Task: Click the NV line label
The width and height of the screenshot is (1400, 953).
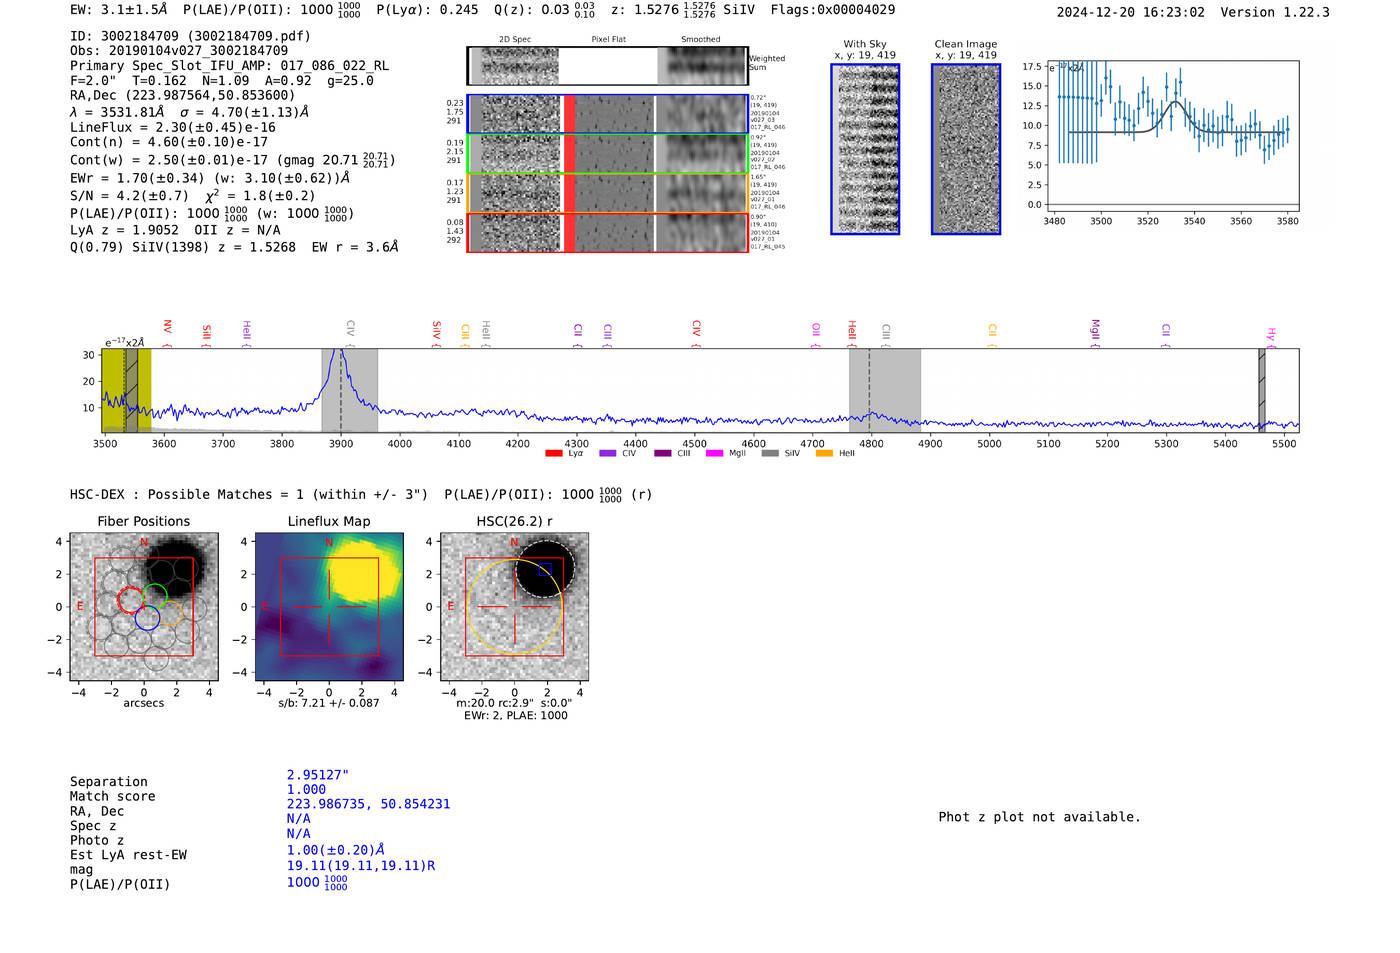Action: click(167, 328)
